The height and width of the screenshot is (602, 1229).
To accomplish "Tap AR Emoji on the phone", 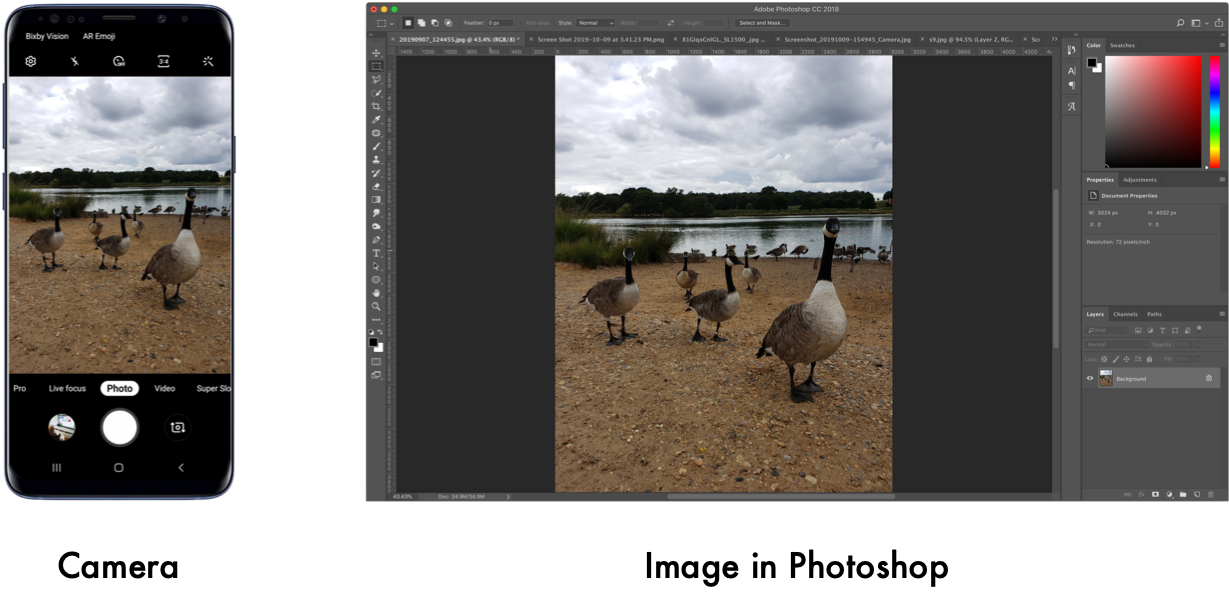I will pos(99,36).
